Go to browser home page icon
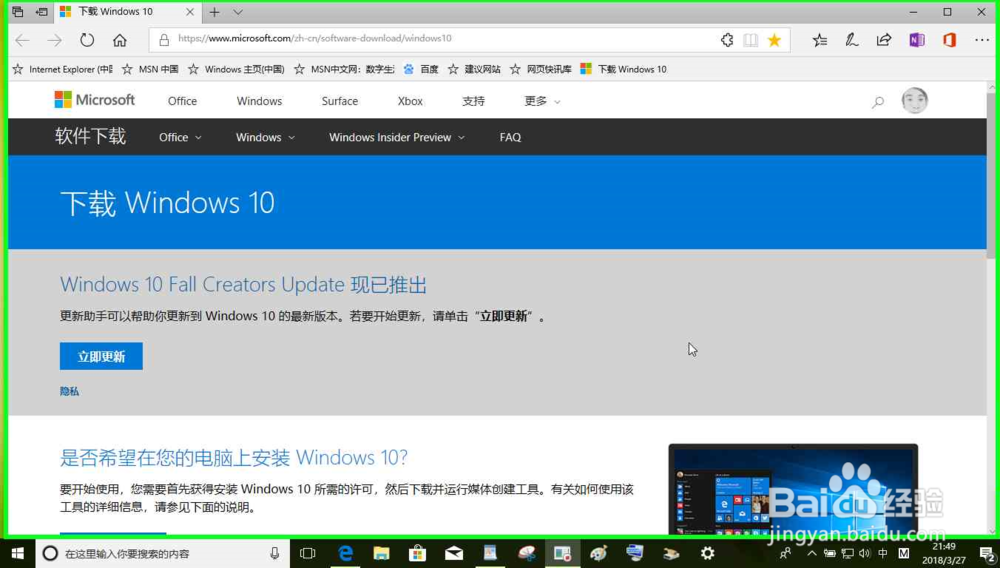Screen dimensions: 1000x568 [x=119, y=40]
